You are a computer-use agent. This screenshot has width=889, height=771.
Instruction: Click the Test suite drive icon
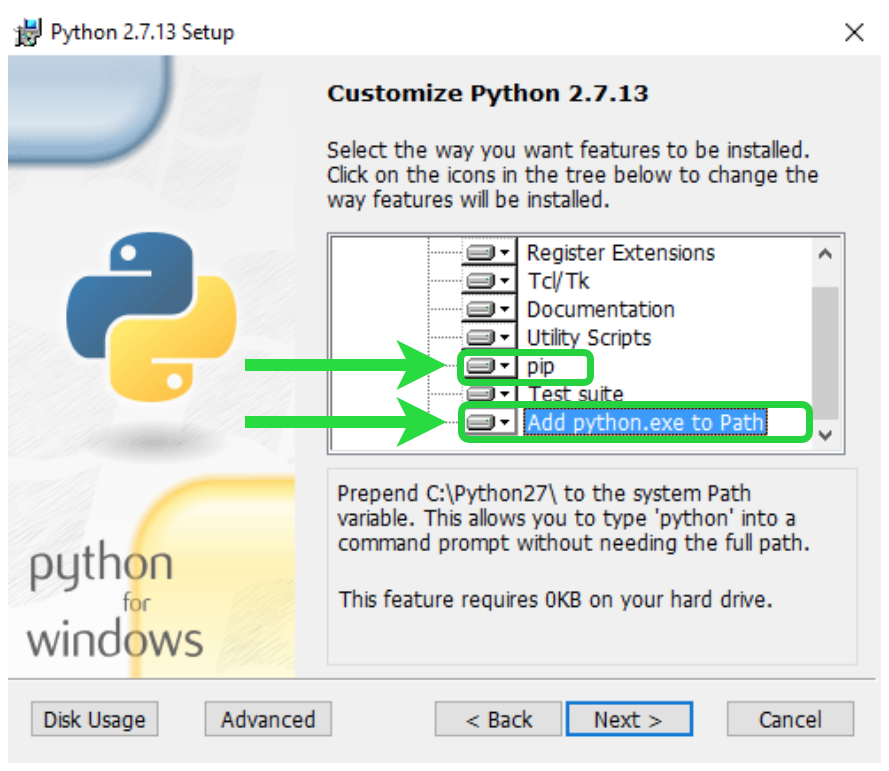point(481,394)
